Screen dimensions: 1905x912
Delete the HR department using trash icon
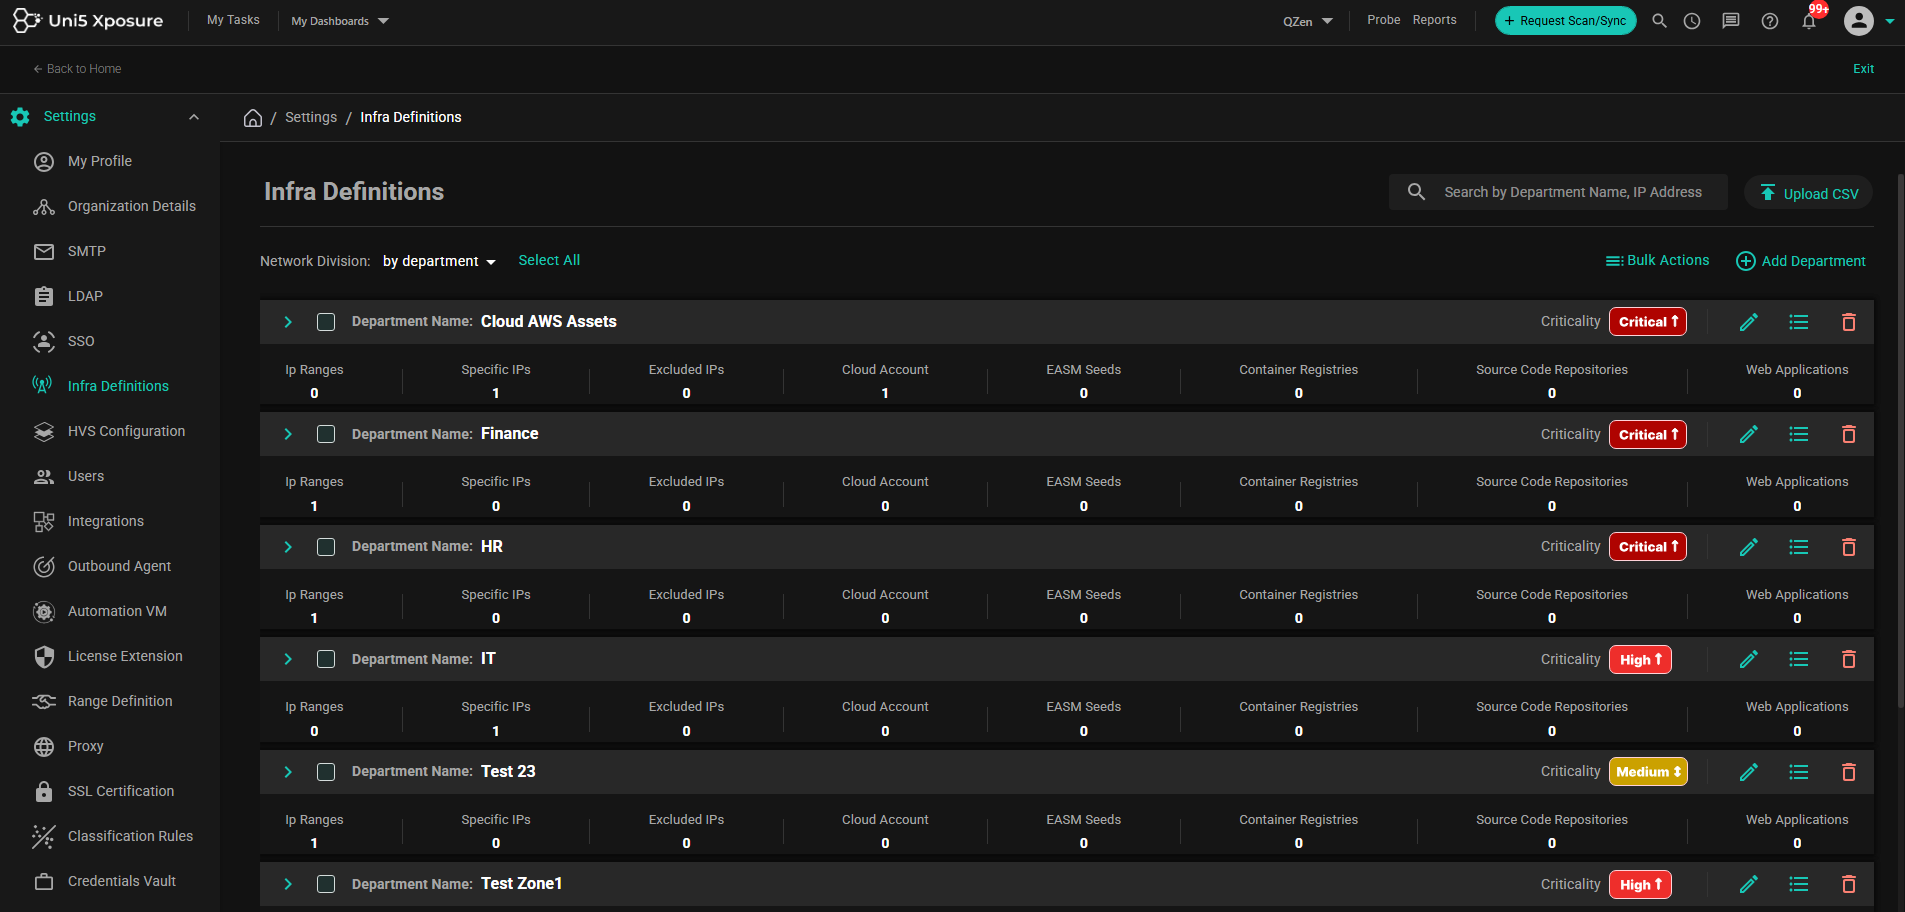click(x=1848, y=547)
